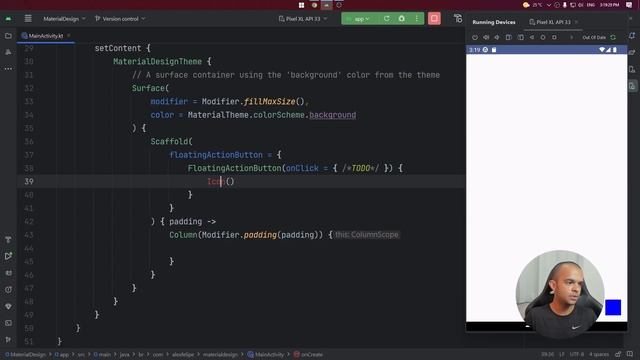Click the onCreate breadcrumb segment
Screen dimensions: 640x360
tap(309, 355)
